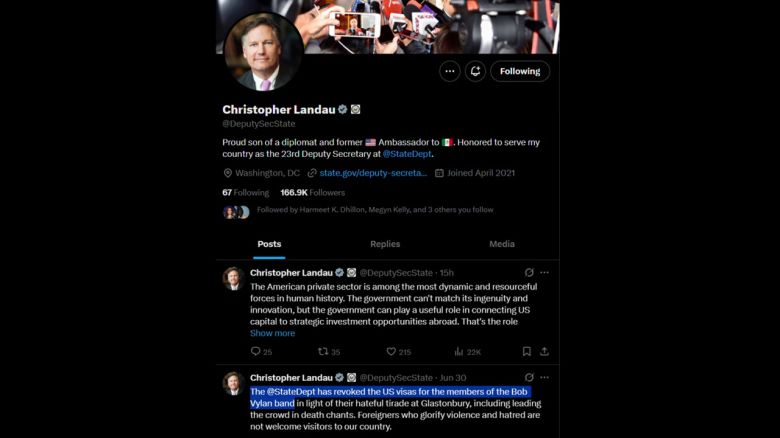
Task: Open the @StateDept mention in bio
Action: [x=407, y=154]
